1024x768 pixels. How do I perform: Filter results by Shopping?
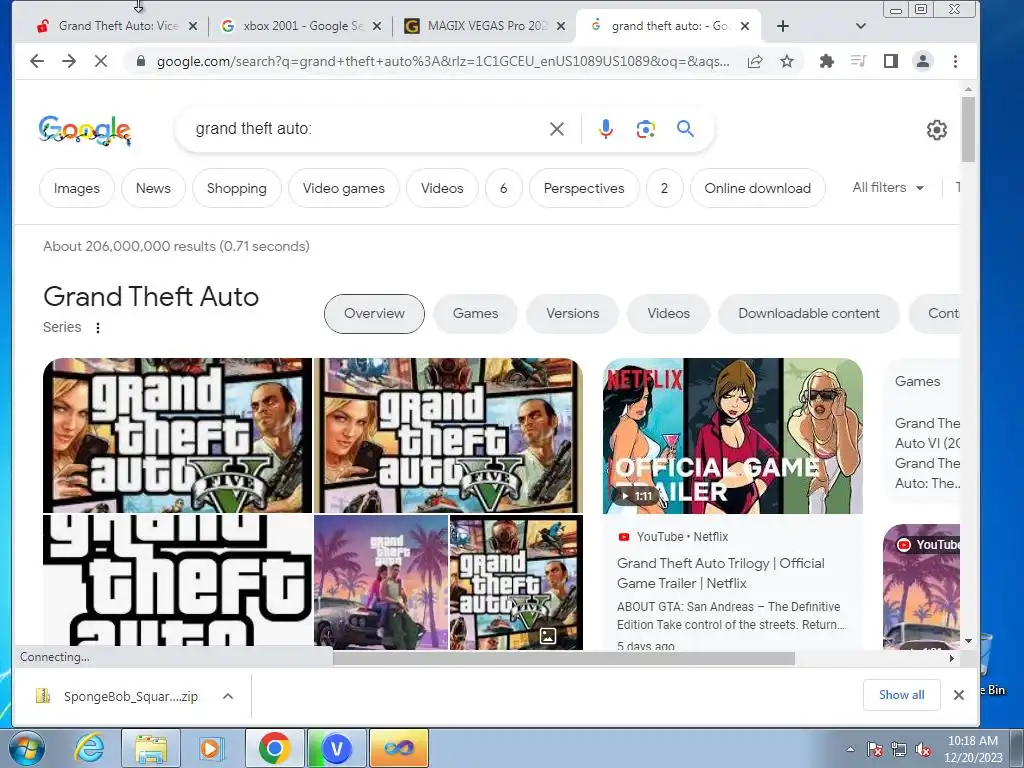[x=236, y=188]
